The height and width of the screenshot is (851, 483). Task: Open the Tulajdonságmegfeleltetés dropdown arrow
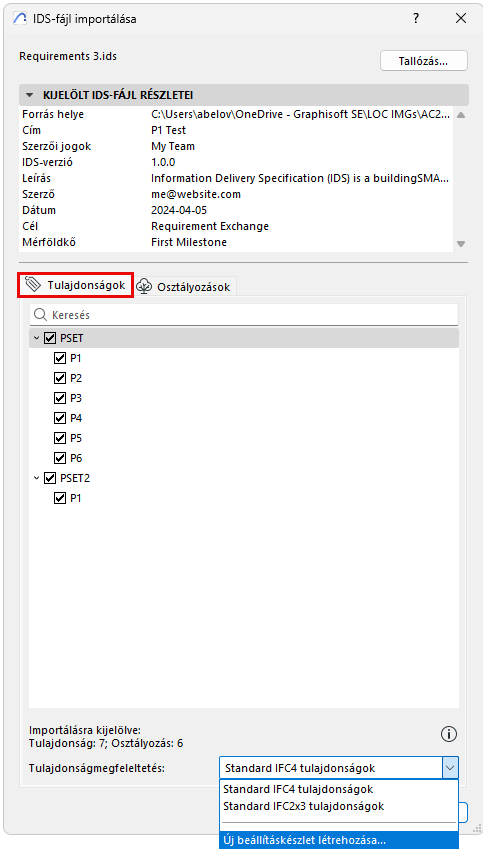pyautogui.click(x=450, y=768)
